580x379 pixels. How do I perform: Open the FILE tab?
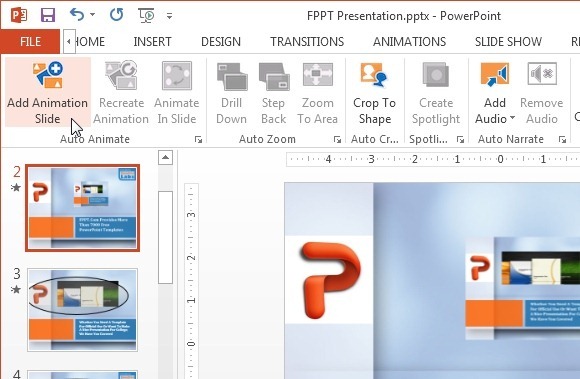(x=30, y=41)
